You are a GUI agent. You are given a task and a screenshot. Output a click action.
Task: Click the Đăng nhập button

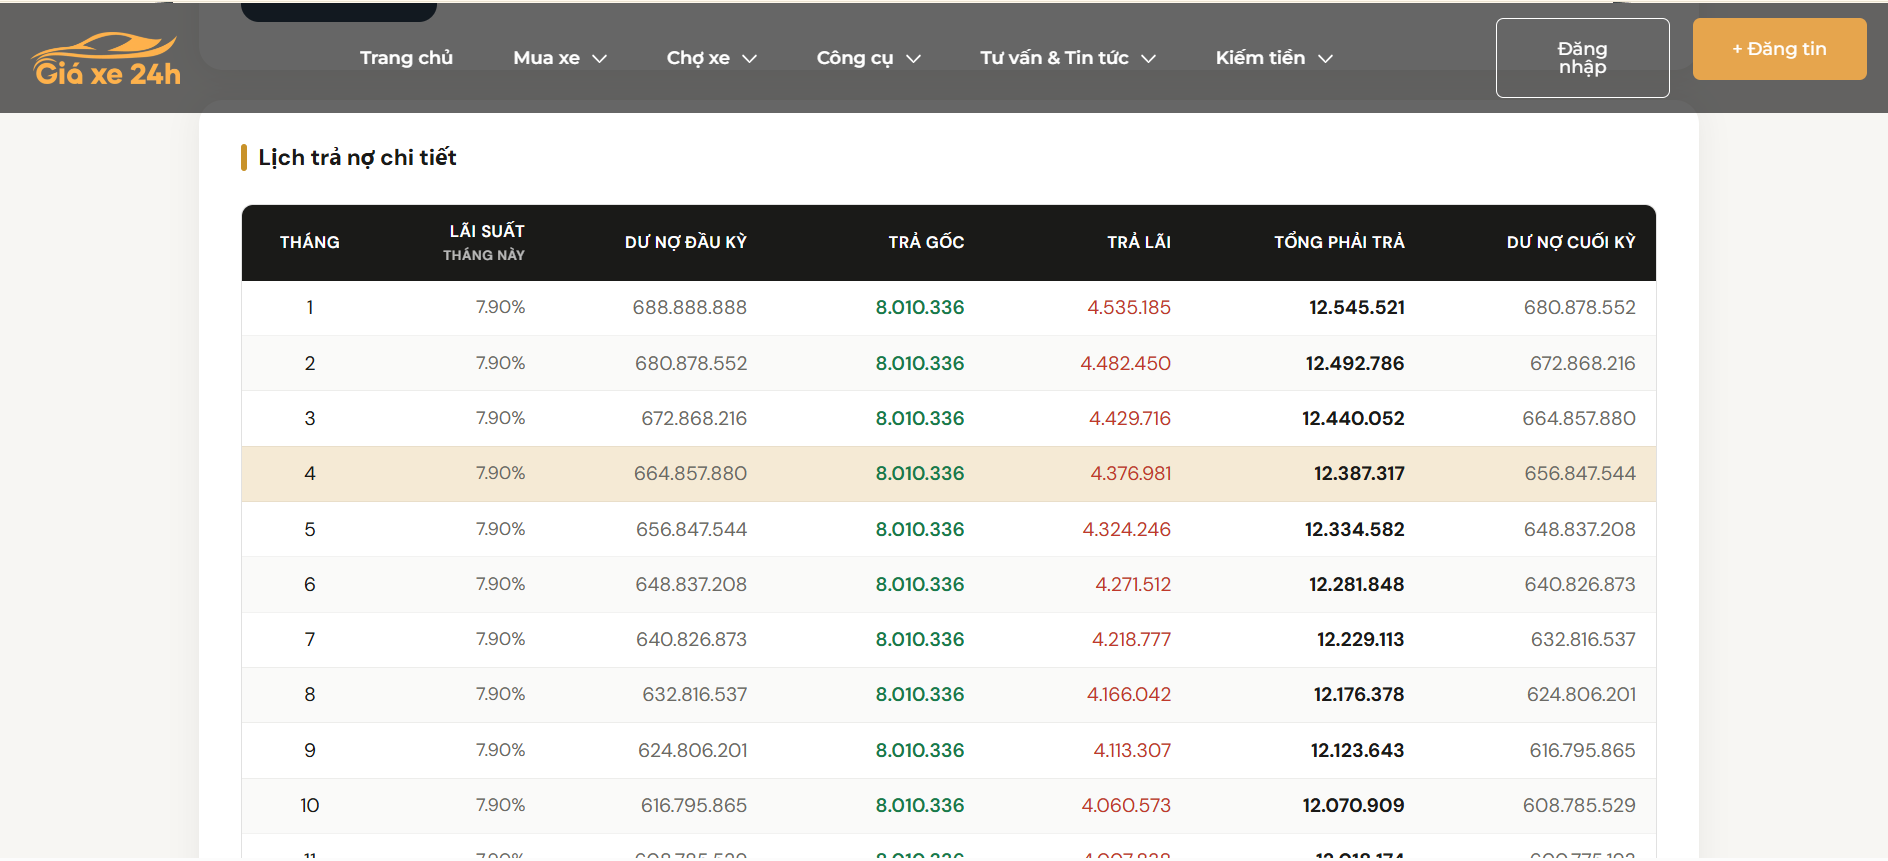coord(1582,58)
